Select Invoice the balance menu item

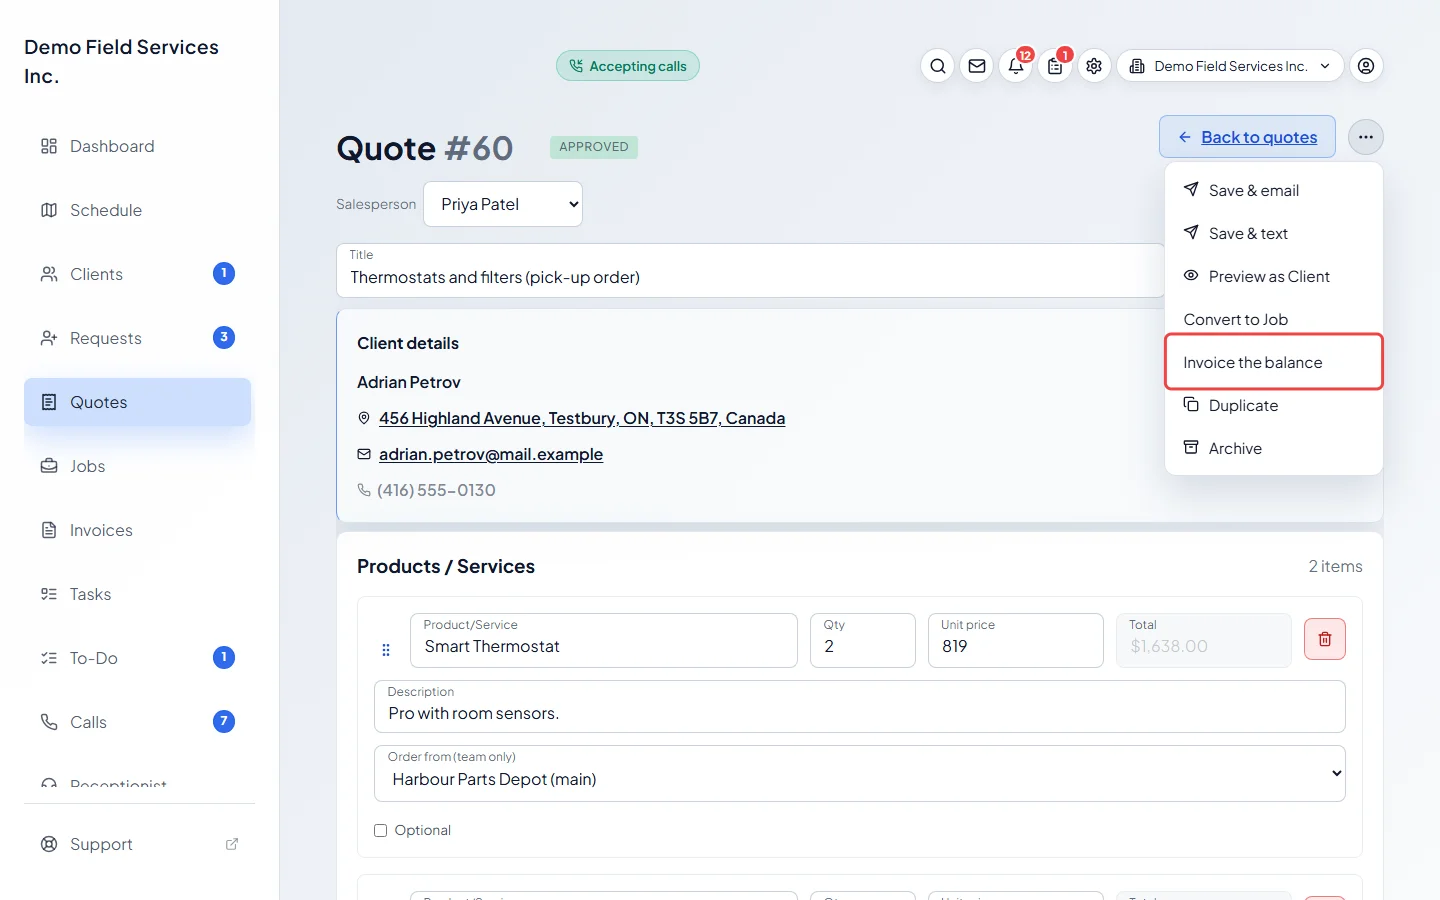(1274, 362)
